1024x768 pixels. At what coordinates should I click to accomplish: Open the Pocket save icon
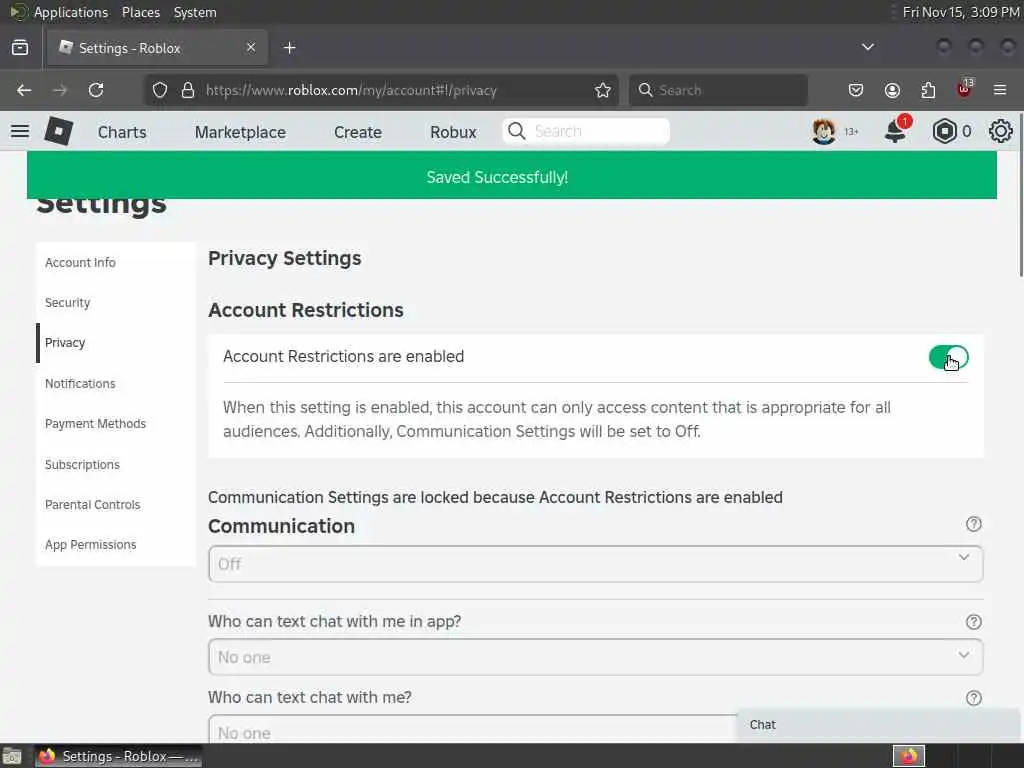tap(856, 90)
